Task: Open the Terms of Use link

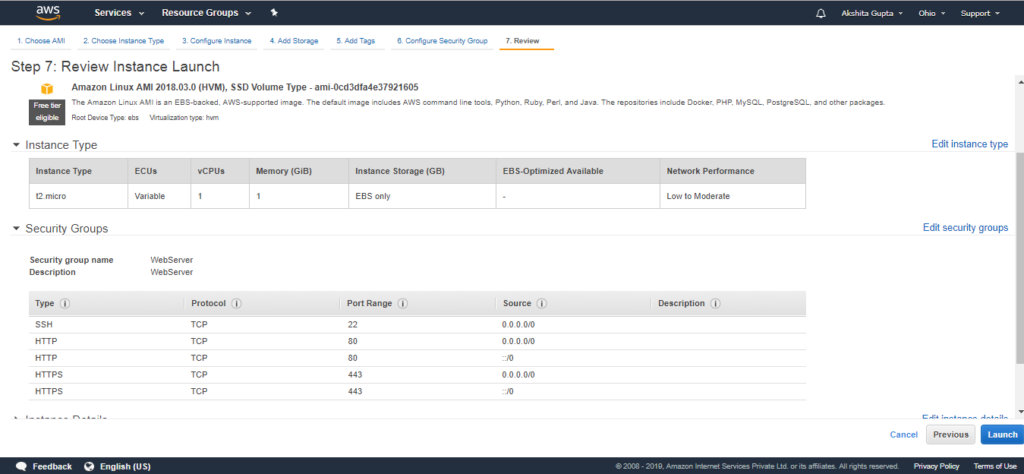Action: pos(995,466)
